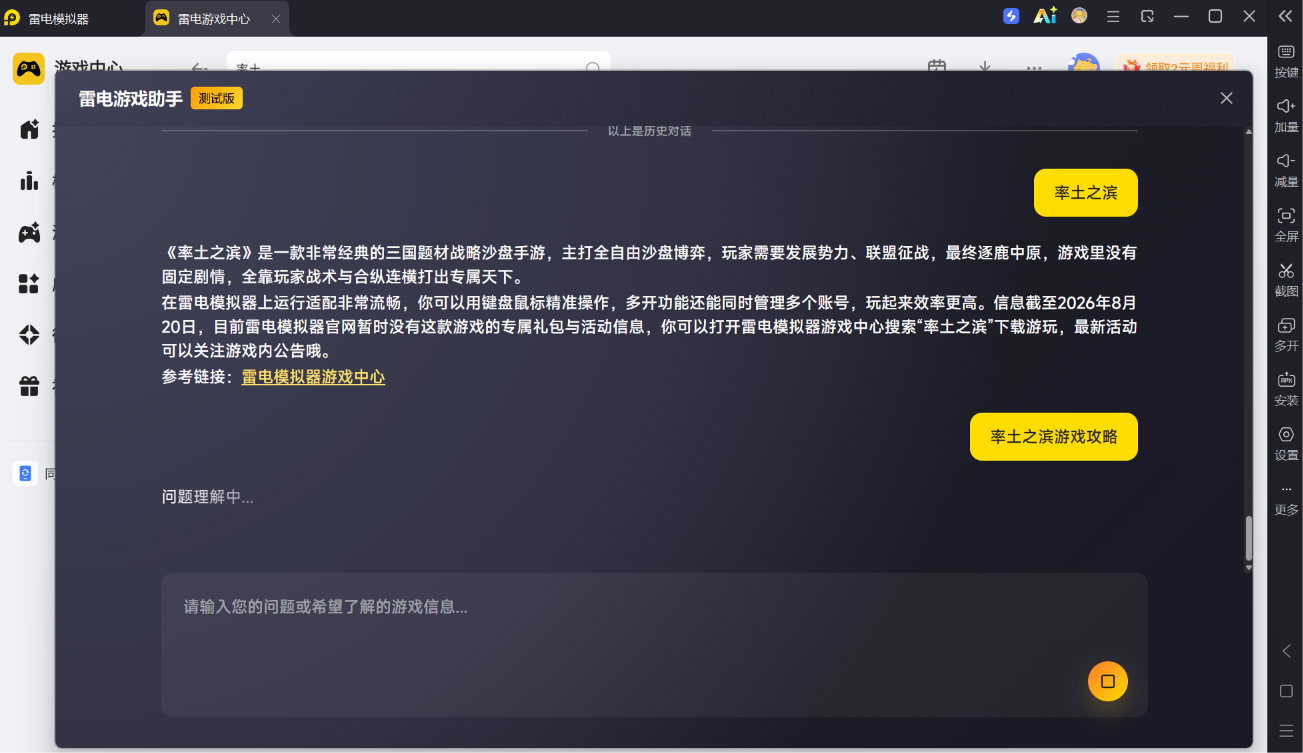The height and width of the screenshot is (753, 1303).
Task: Tap the Android back arrow in the sidebar
Action: click(x=1286, y=651)
